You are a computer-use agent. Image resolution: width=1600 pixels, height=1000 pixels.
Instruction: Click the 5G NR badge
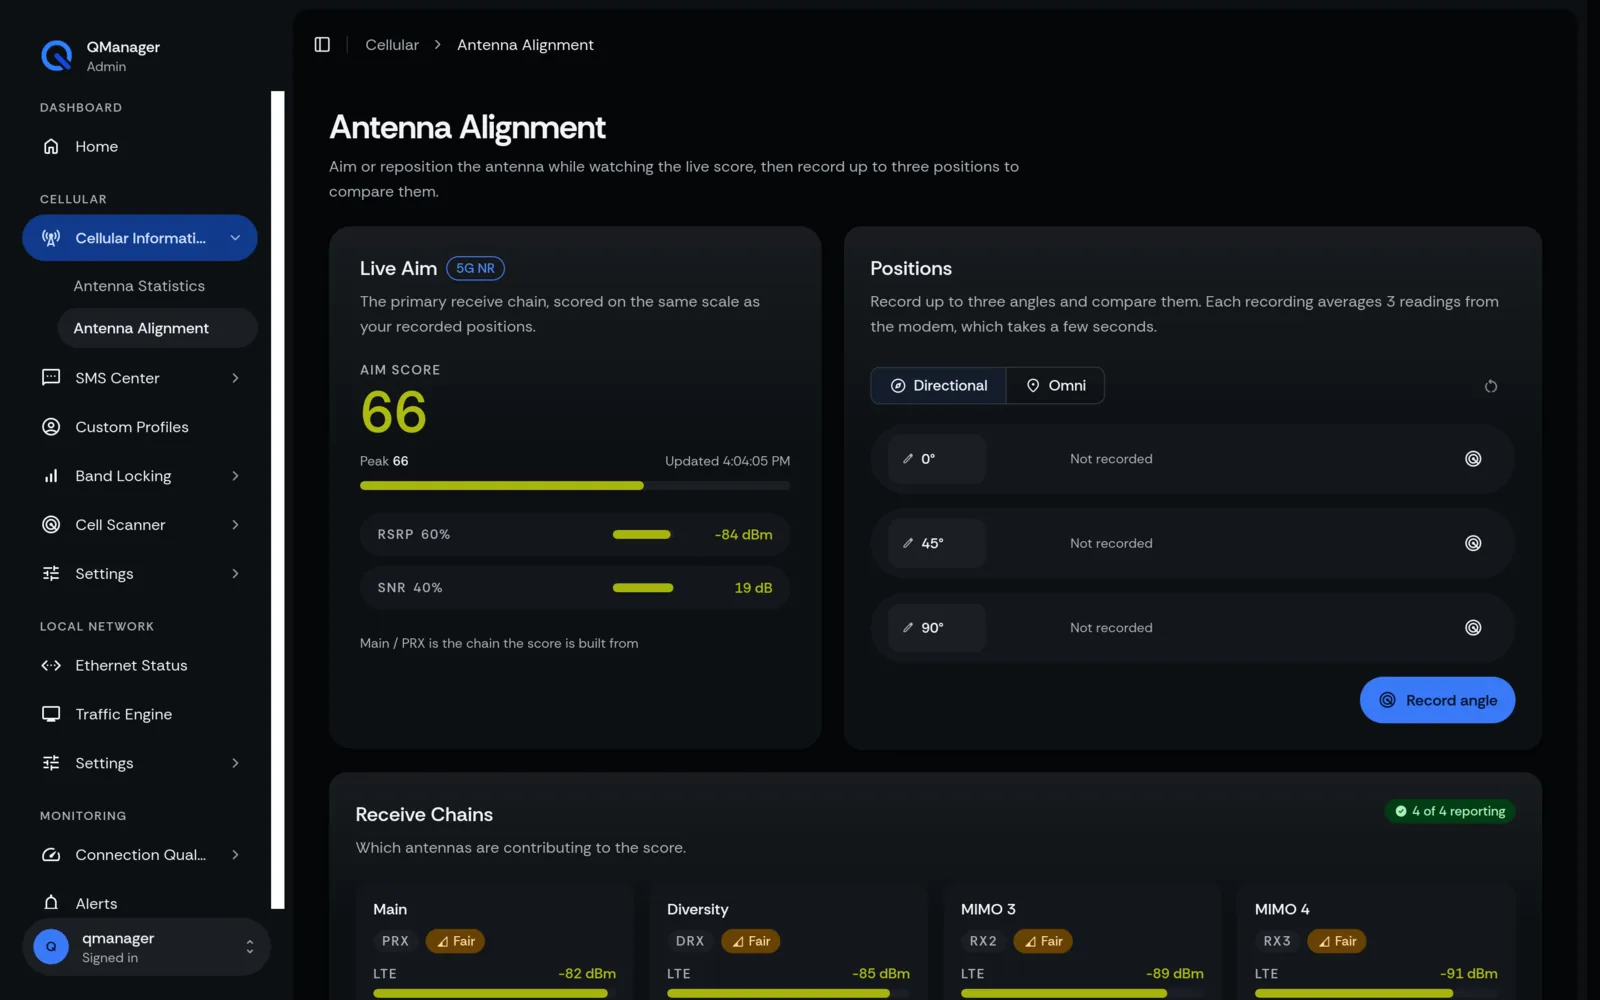(x=475, y=268)
